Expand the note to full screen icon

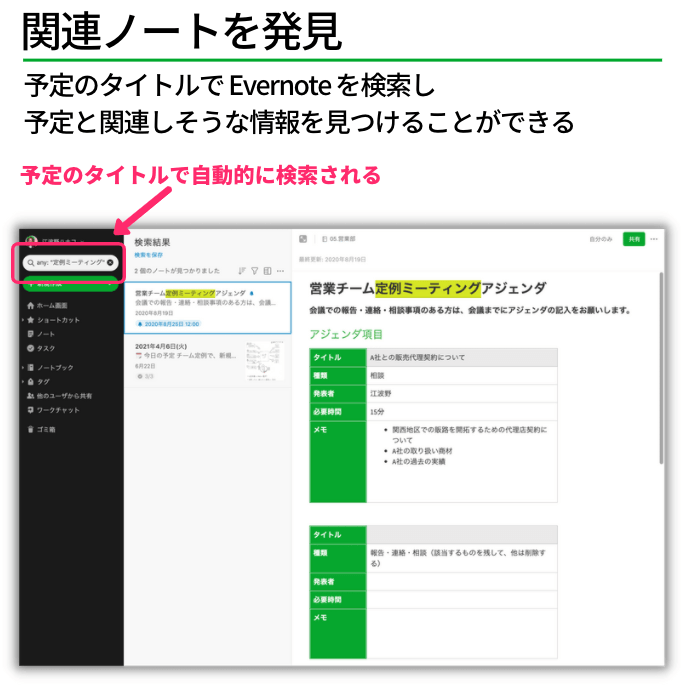tap(303, 239)
